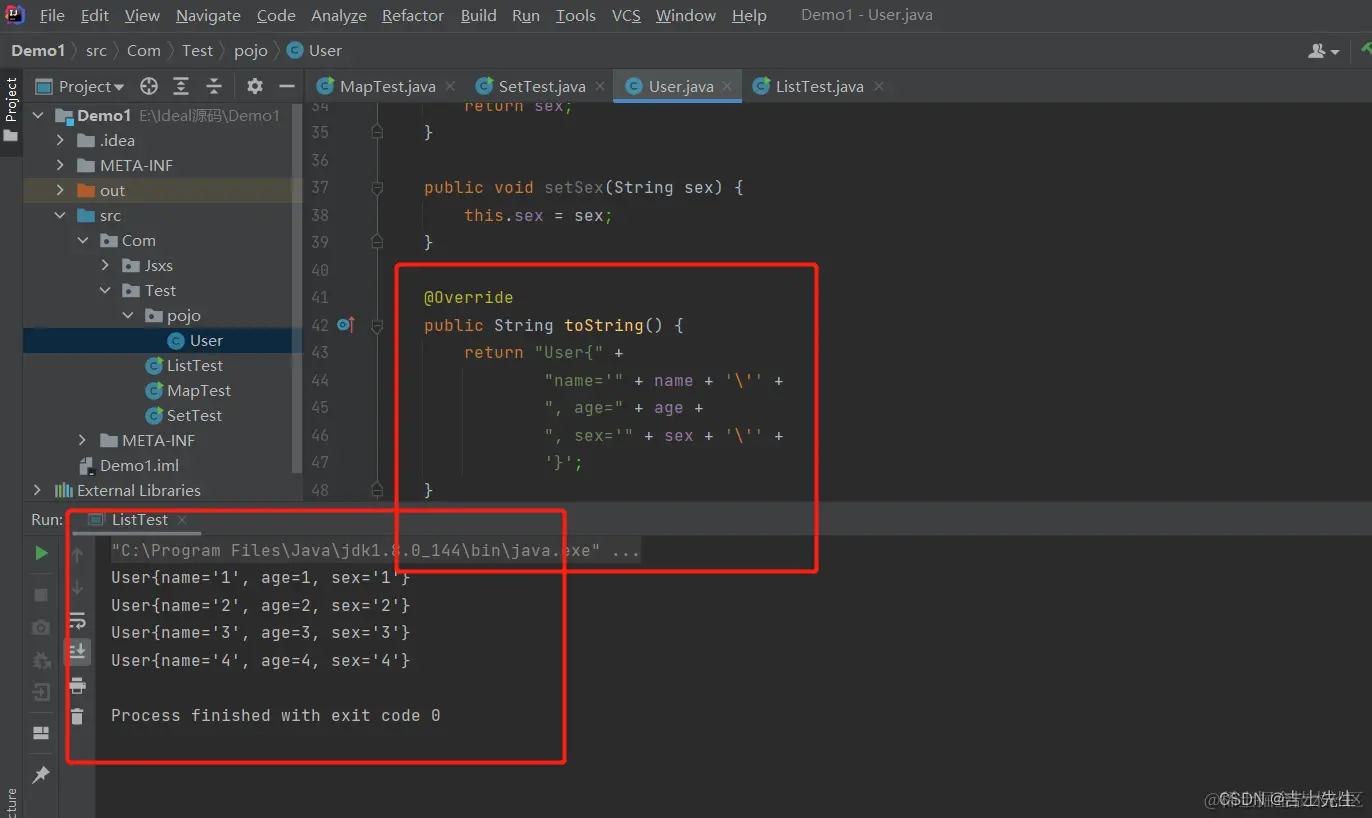The width and height of the screenshot is (1372, 818).
Task: Click the bug-shaped debugger icon in the Run toolbar
Action: (x=41, y=661)
